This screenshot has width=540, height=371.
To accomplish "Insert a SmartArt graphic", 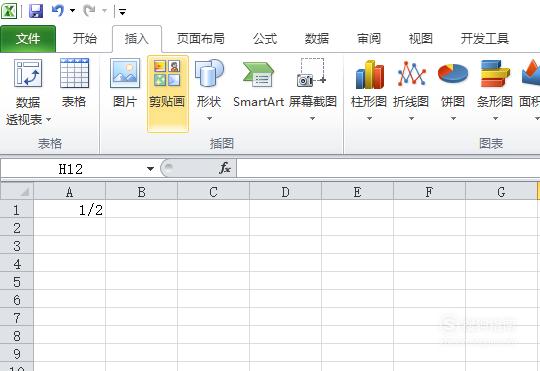I will click(258, 84).
